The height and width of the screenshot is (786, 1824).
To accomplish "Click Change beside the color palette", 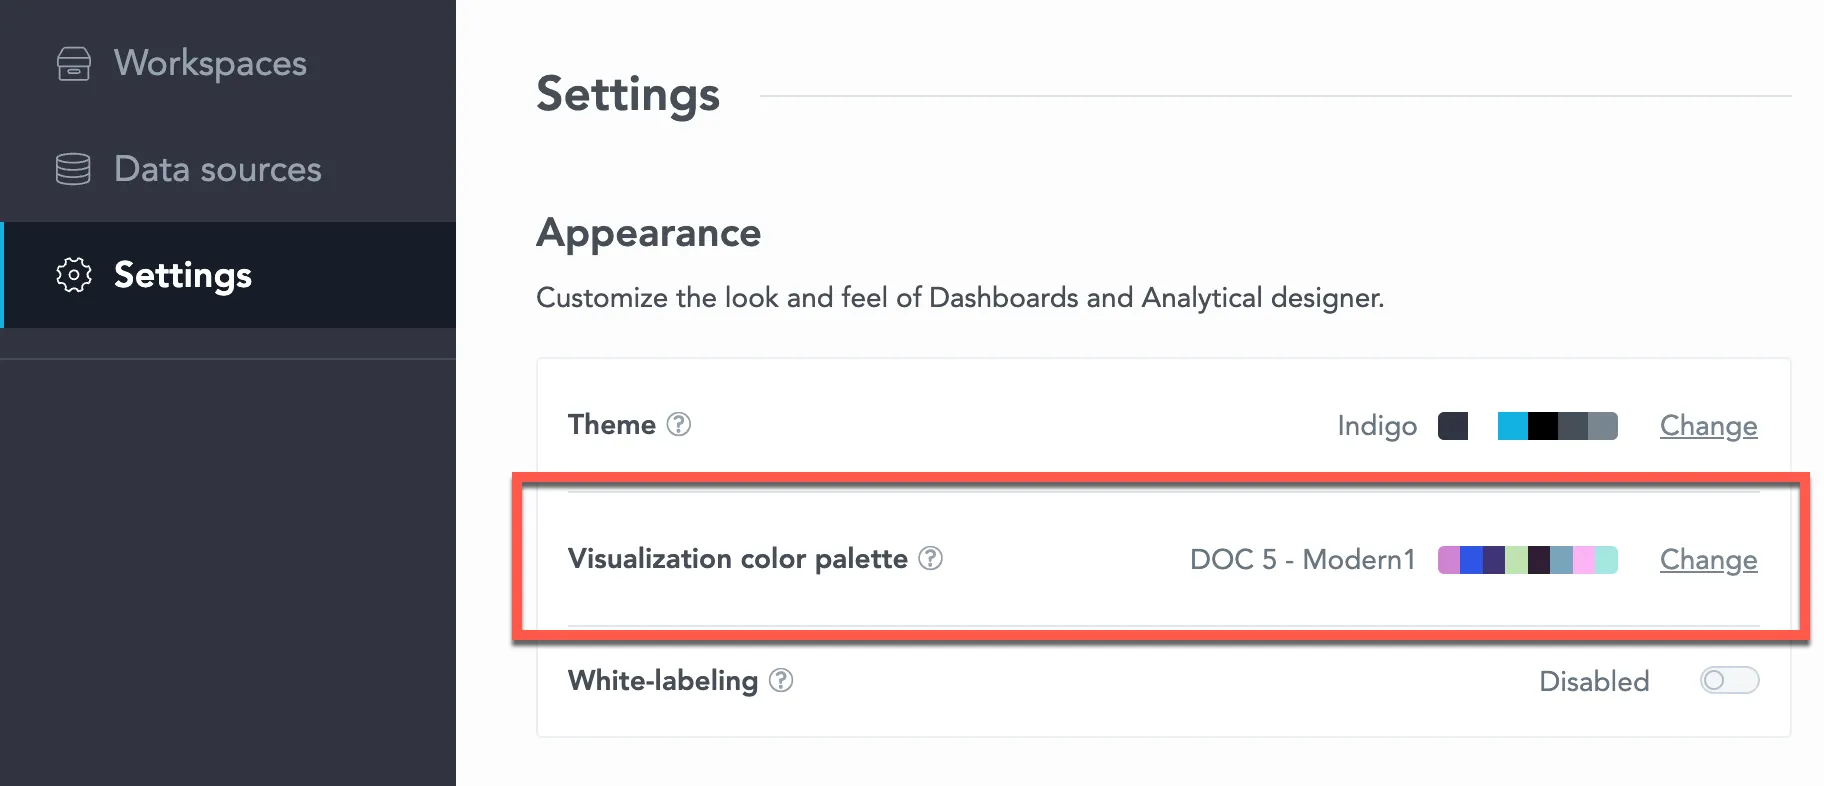I will (1708, 560).
